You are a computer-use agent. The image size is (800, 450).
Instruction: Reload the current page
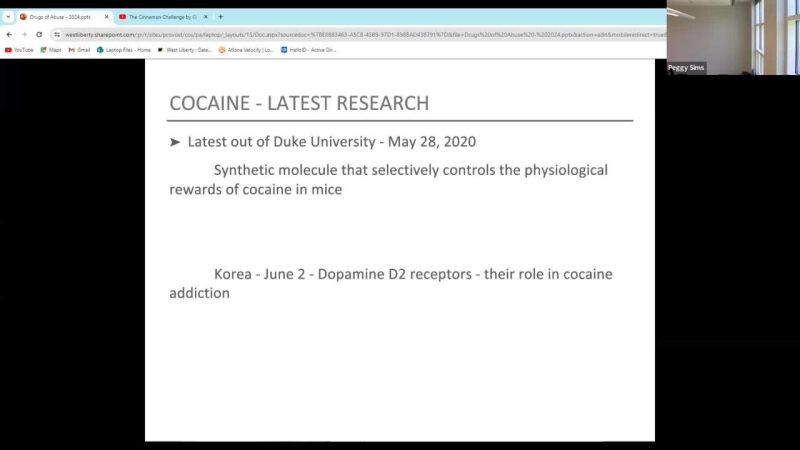(x=39, y=34)
